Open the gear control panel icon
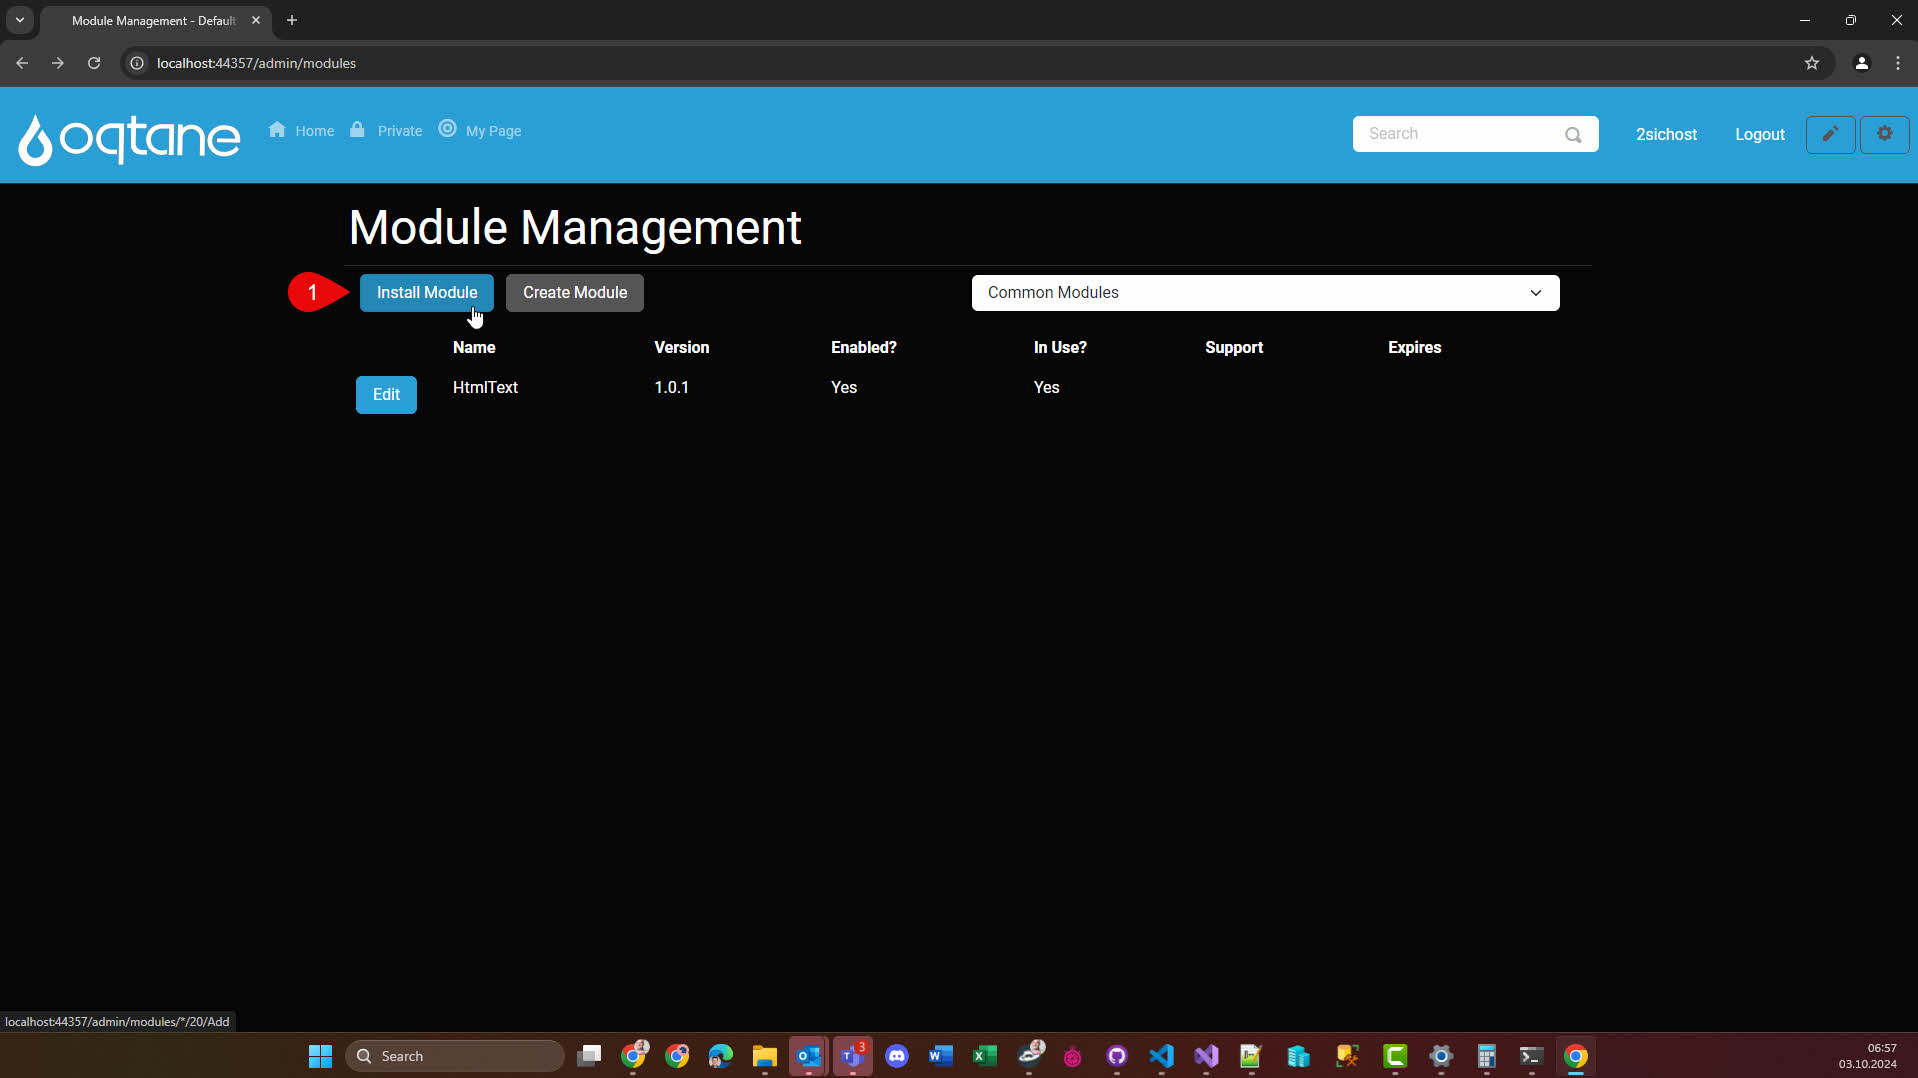The width and height of the screenshot is (1918, 1078). 1884,134
